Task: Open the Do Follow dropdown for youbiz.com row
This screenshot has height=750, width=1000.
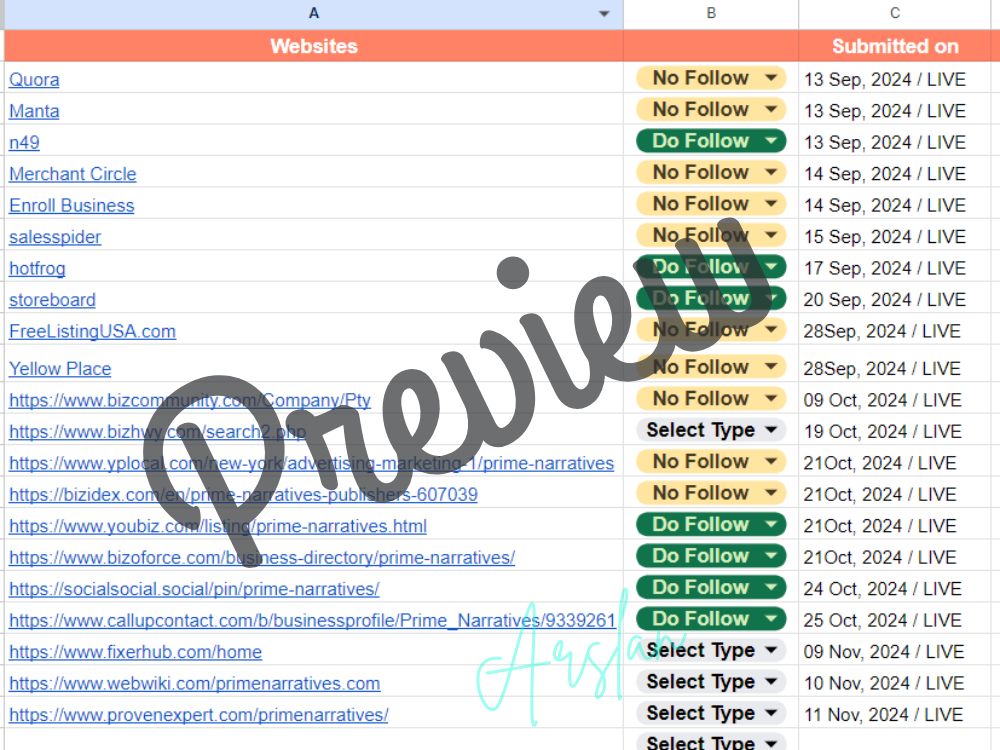Action: click(x=711, y=524)
